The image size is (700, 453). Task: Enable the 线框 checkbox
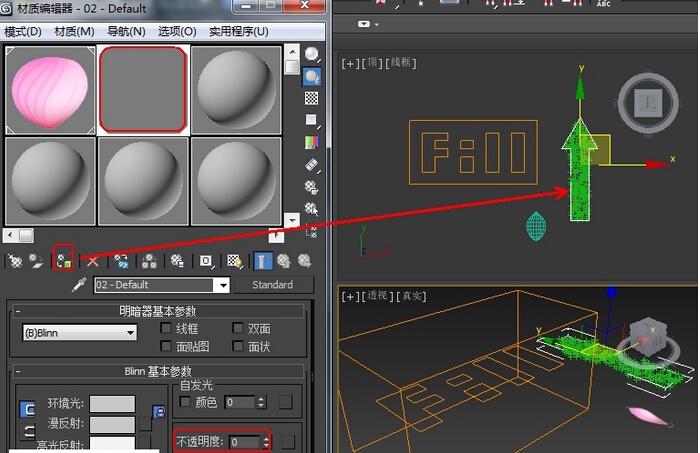(x=166, y=328)
